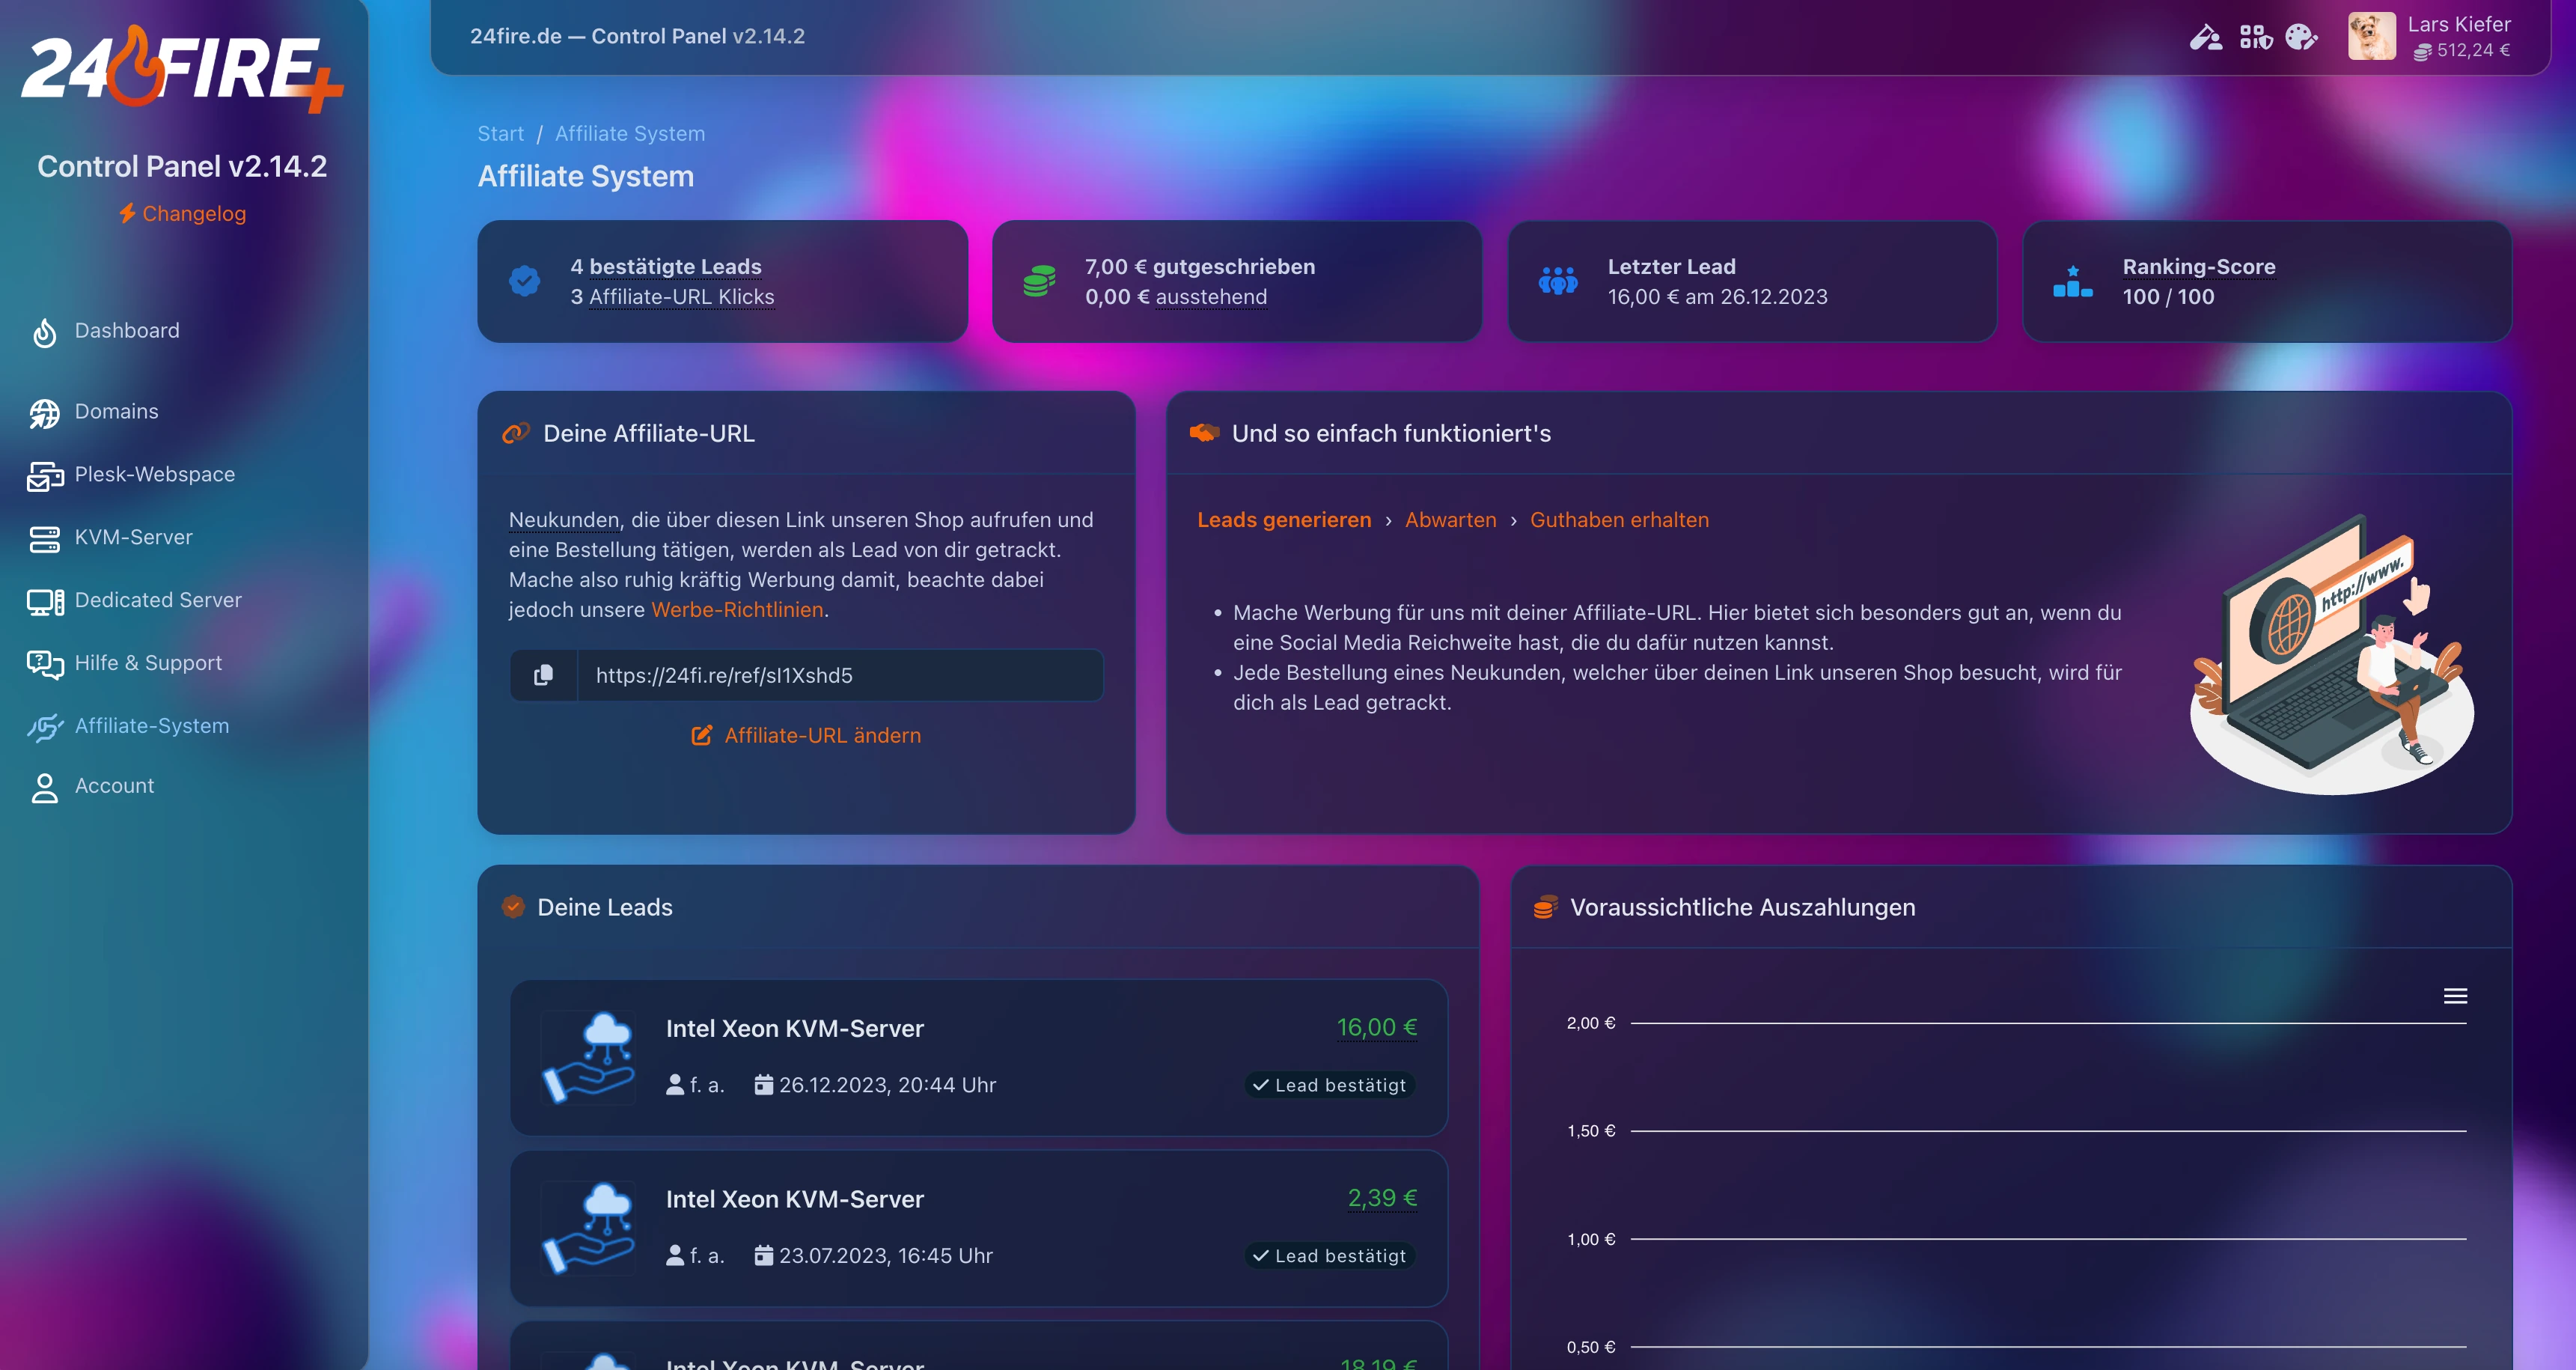Screen dimensions: 2576x1370
Task: Click '26.12.2023, 20:44 Uhr' date text
Action: tap(887, 1085)
